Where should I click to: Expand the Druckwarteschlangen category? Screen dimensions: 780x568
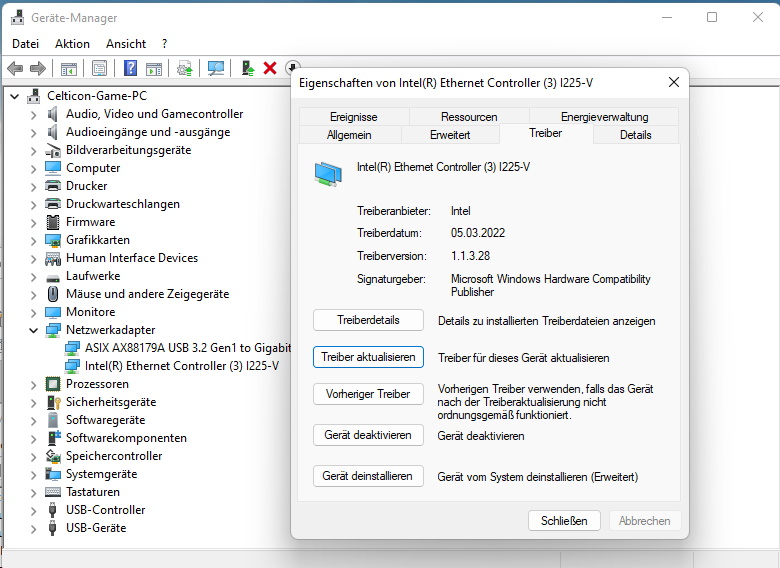pyautogui.click(x=33, y=204)
